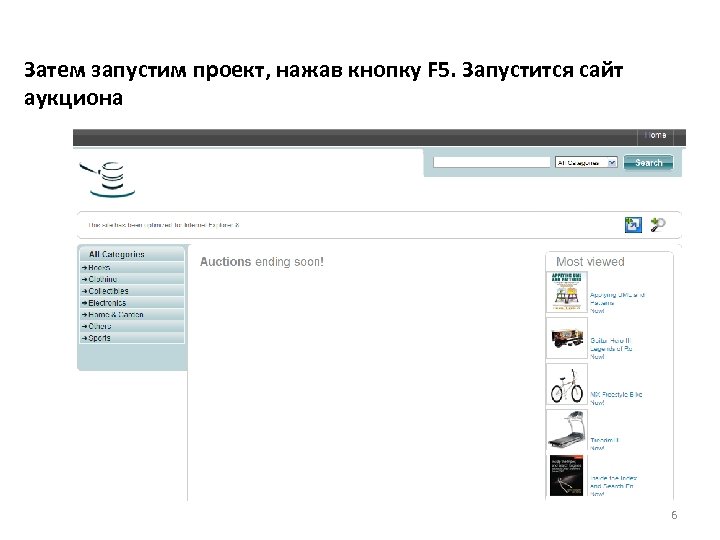Click the auction gavel logo

107,179
